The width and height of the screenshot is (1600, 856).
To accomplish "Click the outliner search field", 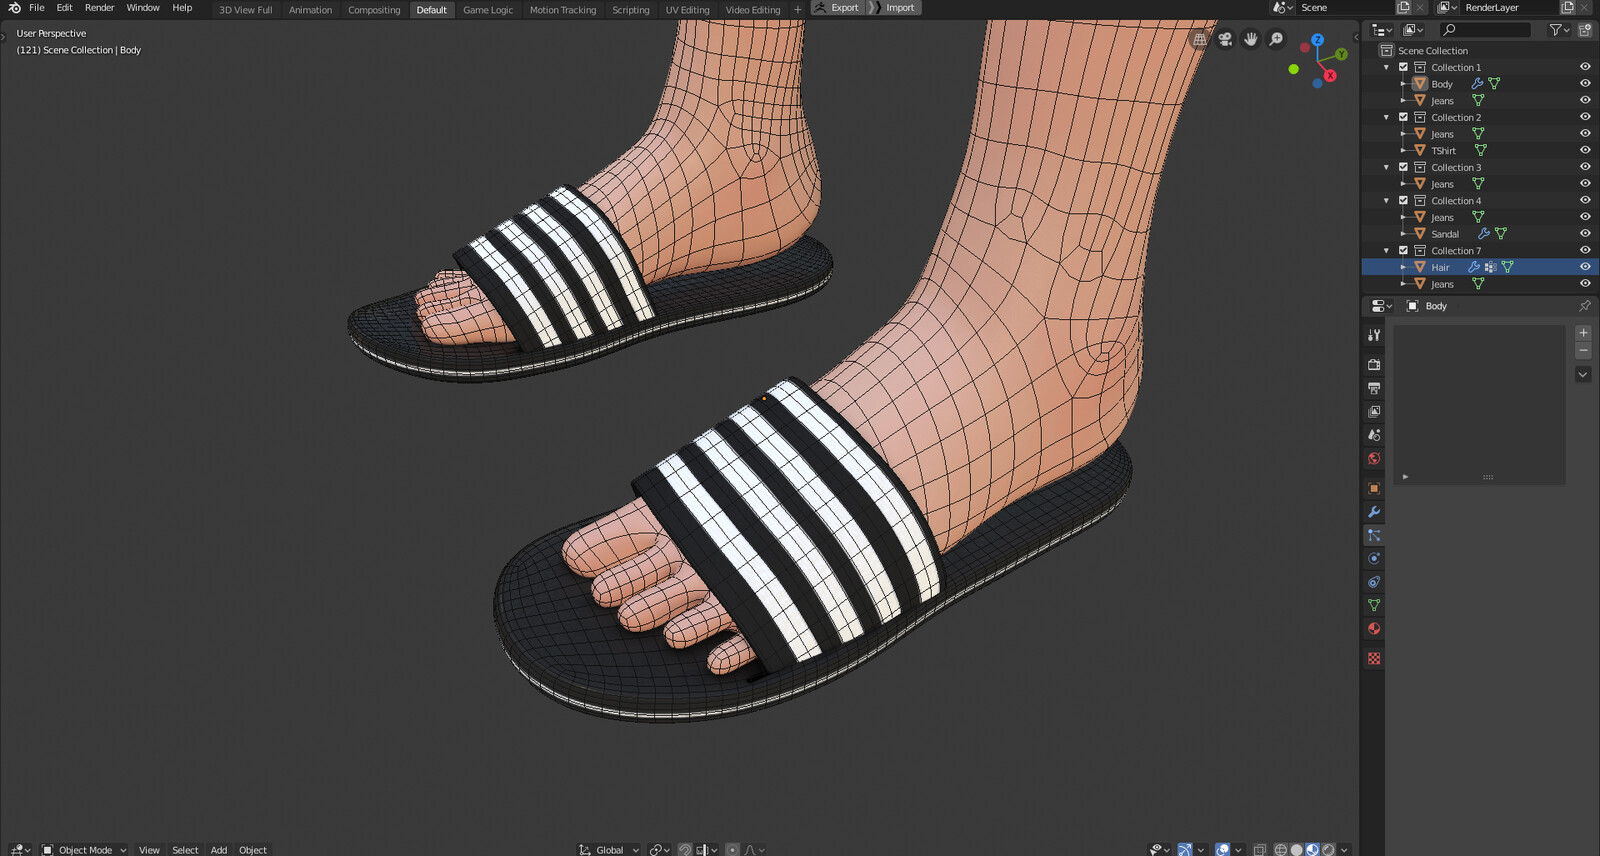I will pyautogui.click(x=1485, y=30).
